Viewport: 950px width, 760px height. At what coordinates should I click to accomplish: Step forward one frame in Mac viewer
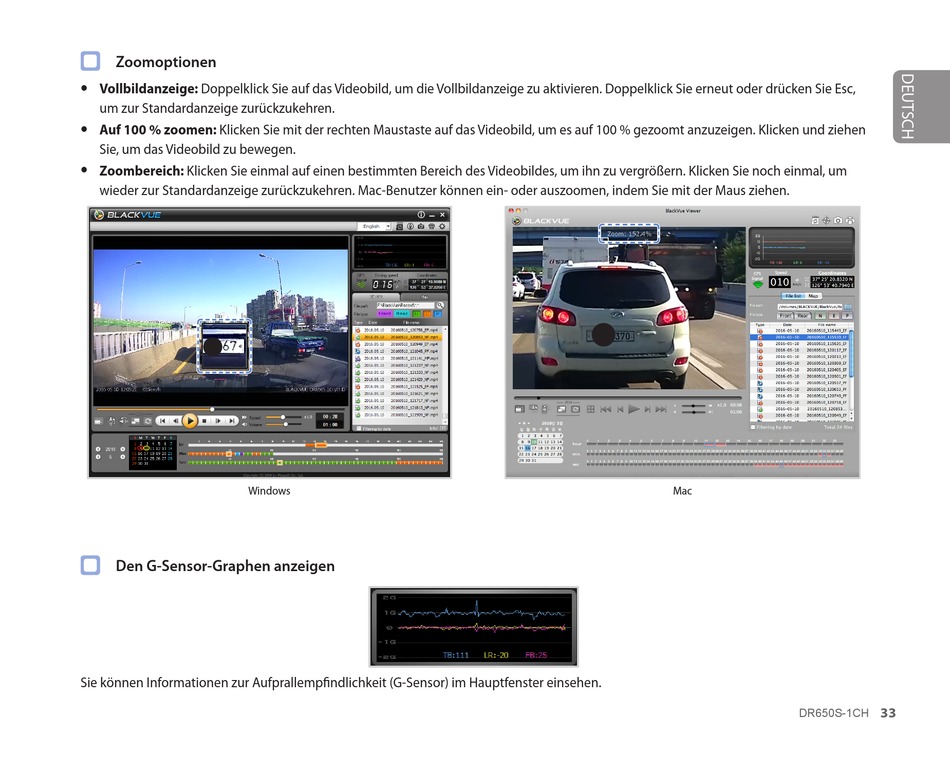click(x=648, y=409)
